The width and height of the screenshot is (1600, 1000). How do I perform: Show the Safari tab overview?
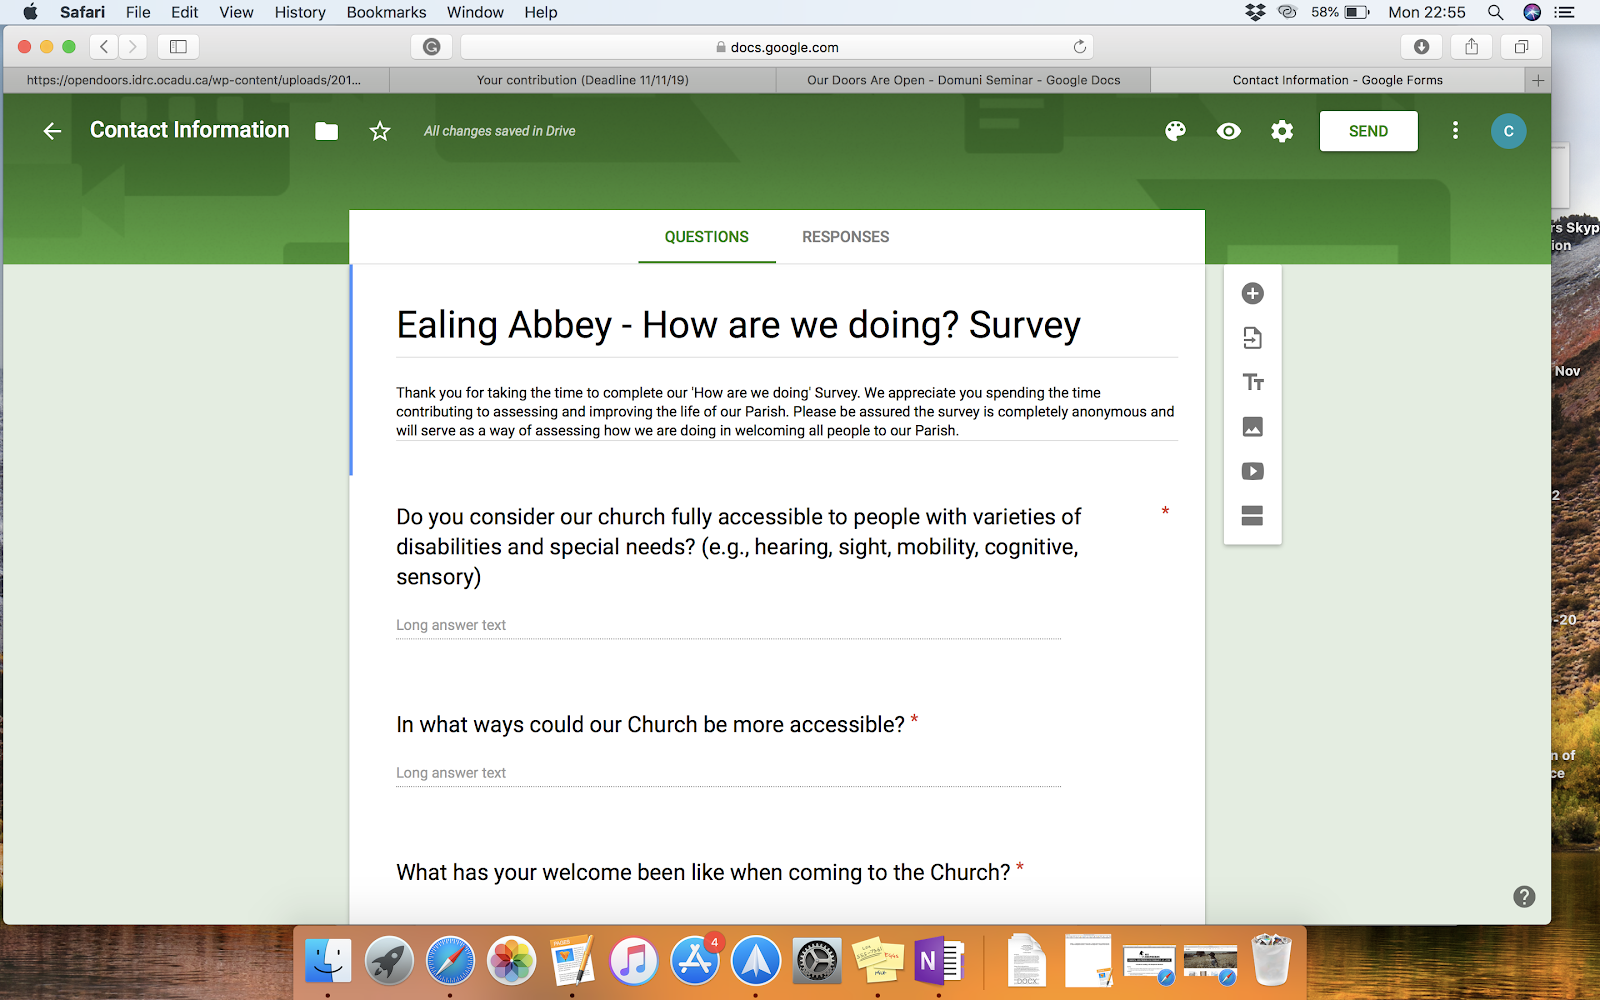[1521, 46]
